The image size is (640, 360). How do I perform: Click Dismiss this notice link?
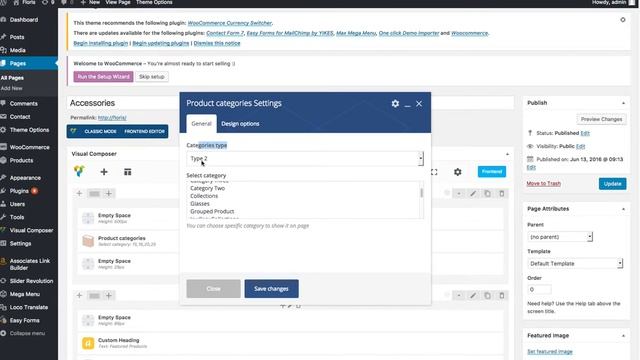(217, 43)
